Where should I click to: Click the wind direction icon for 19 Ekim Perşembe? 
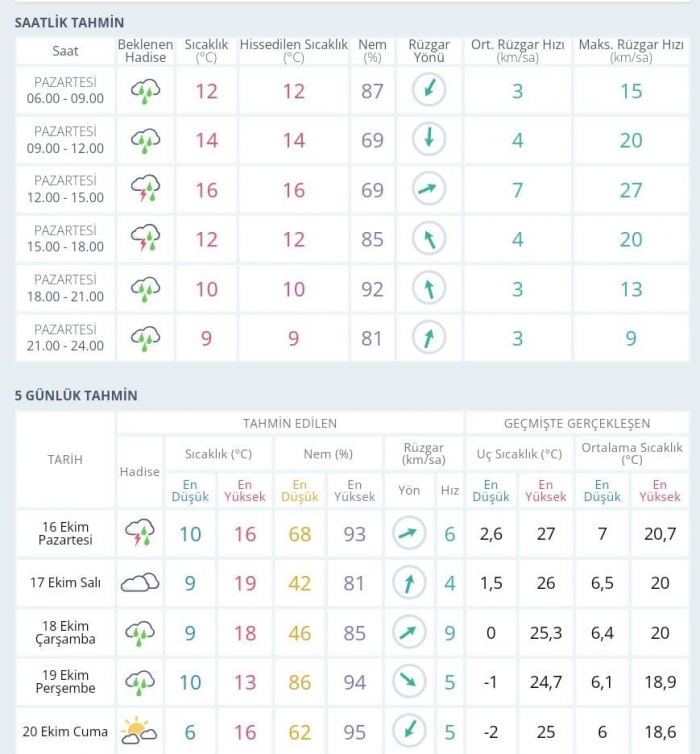pyautogui.click(x=409, y=682)
